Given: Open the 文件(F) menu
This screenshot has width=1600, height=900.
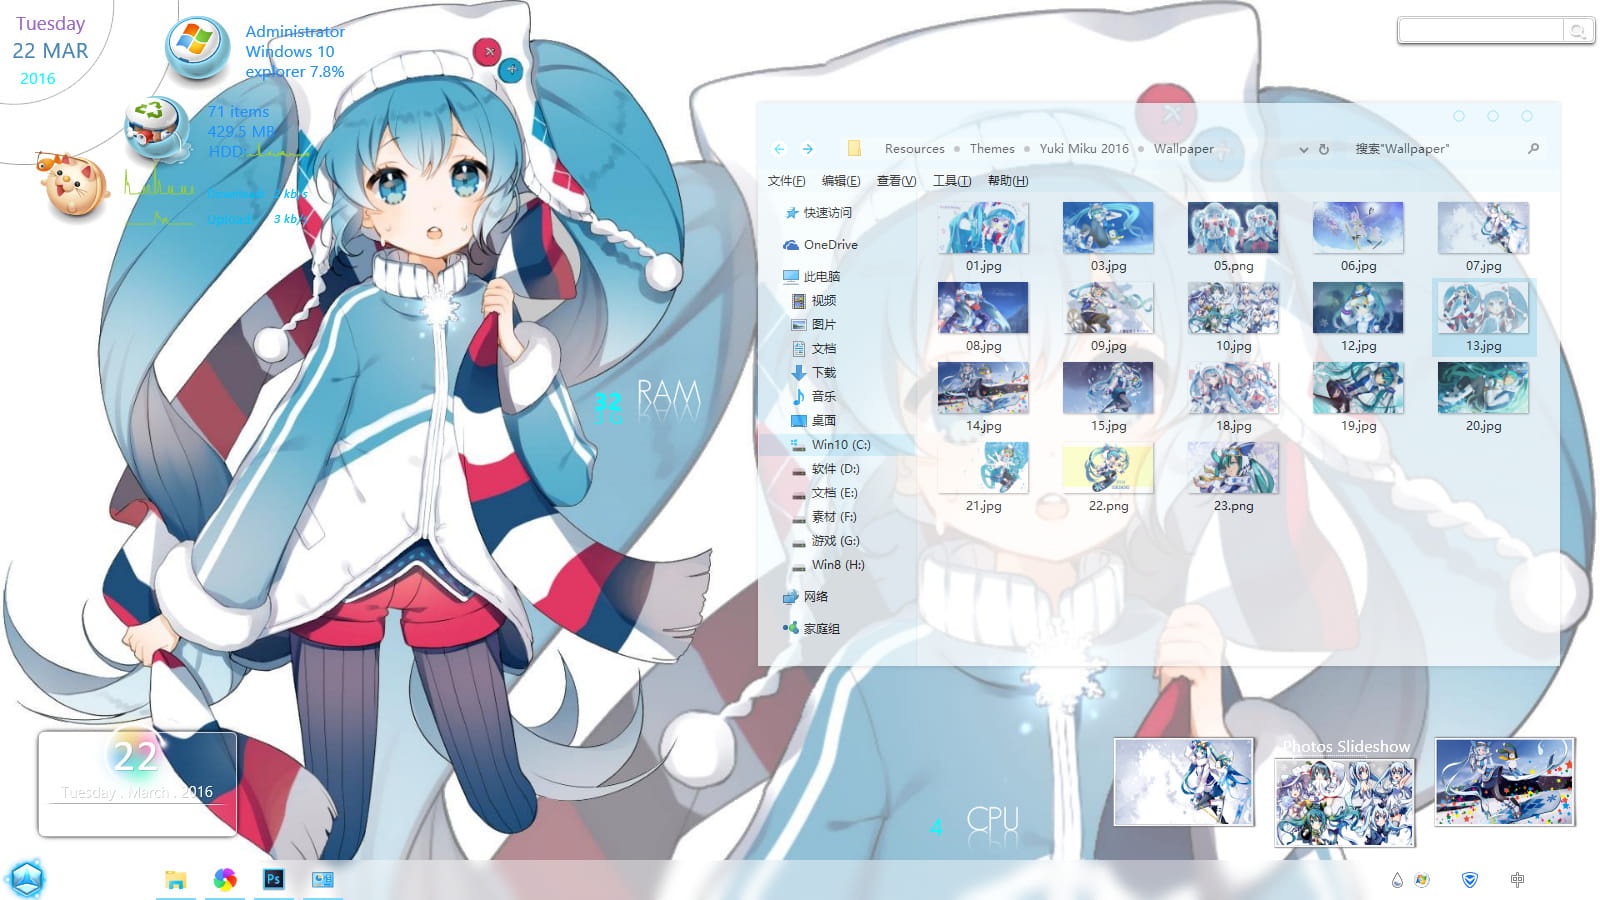Looking at the screenshot, I should coord(786,181).
